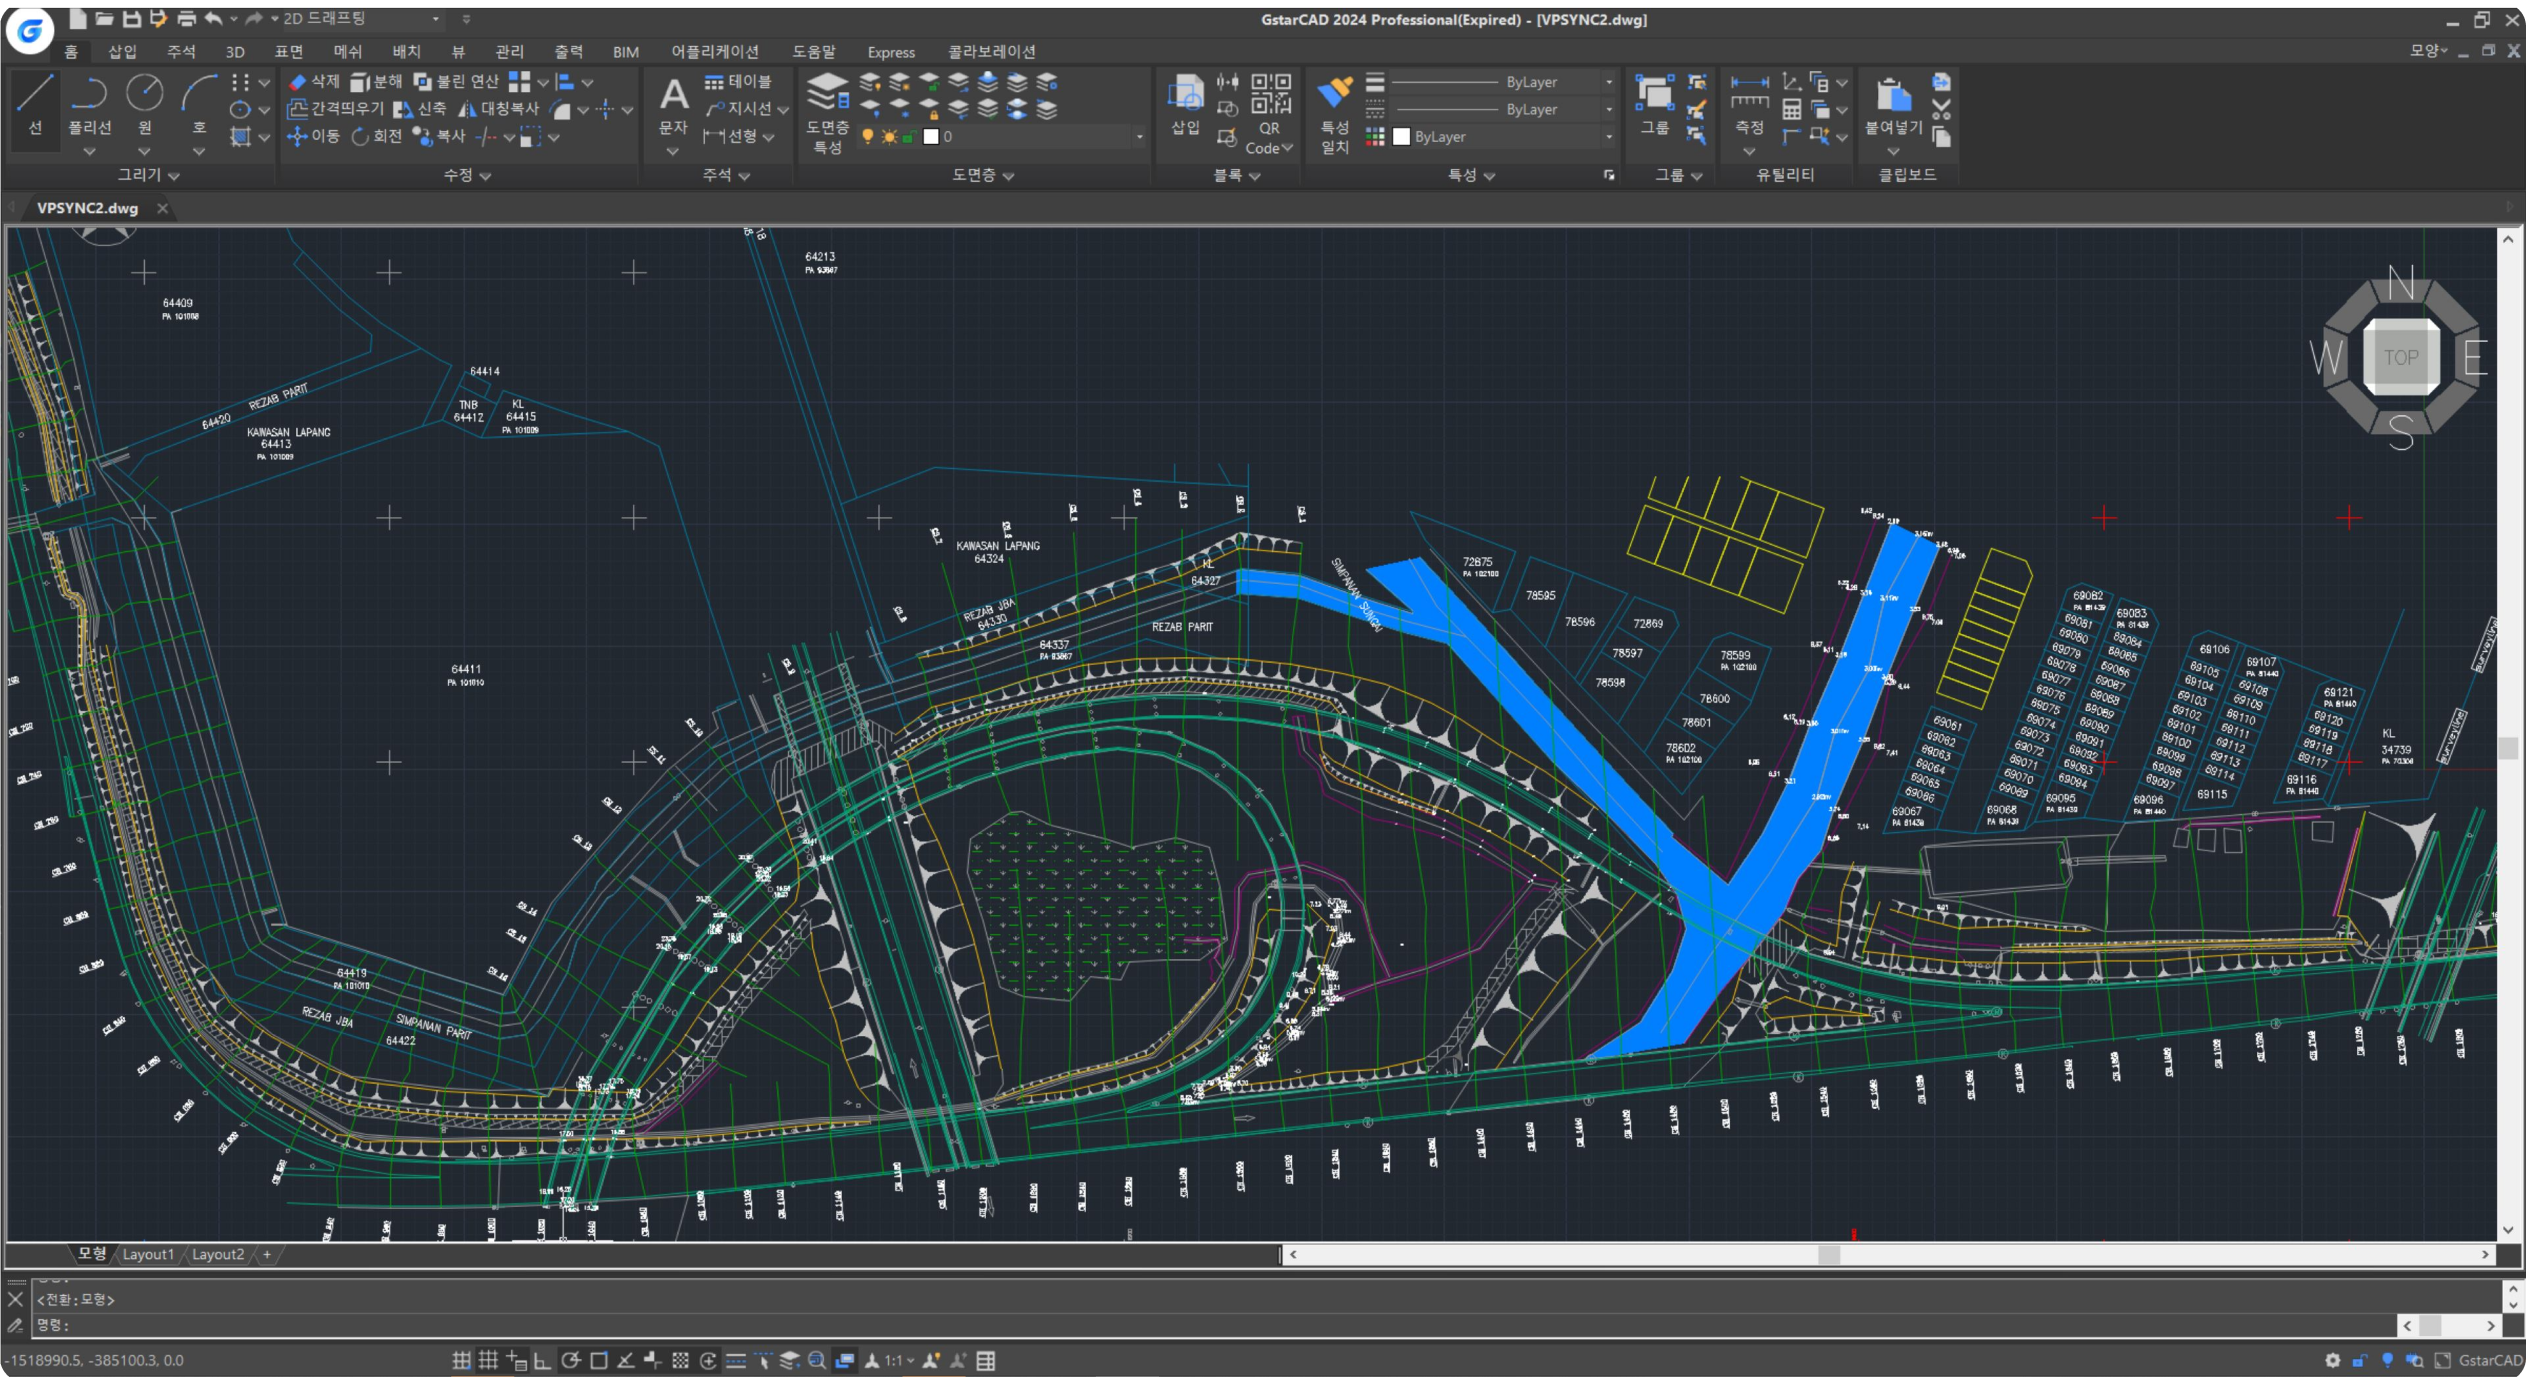
Task: Open the ByLayer color dropdown
Action: 1608,137
